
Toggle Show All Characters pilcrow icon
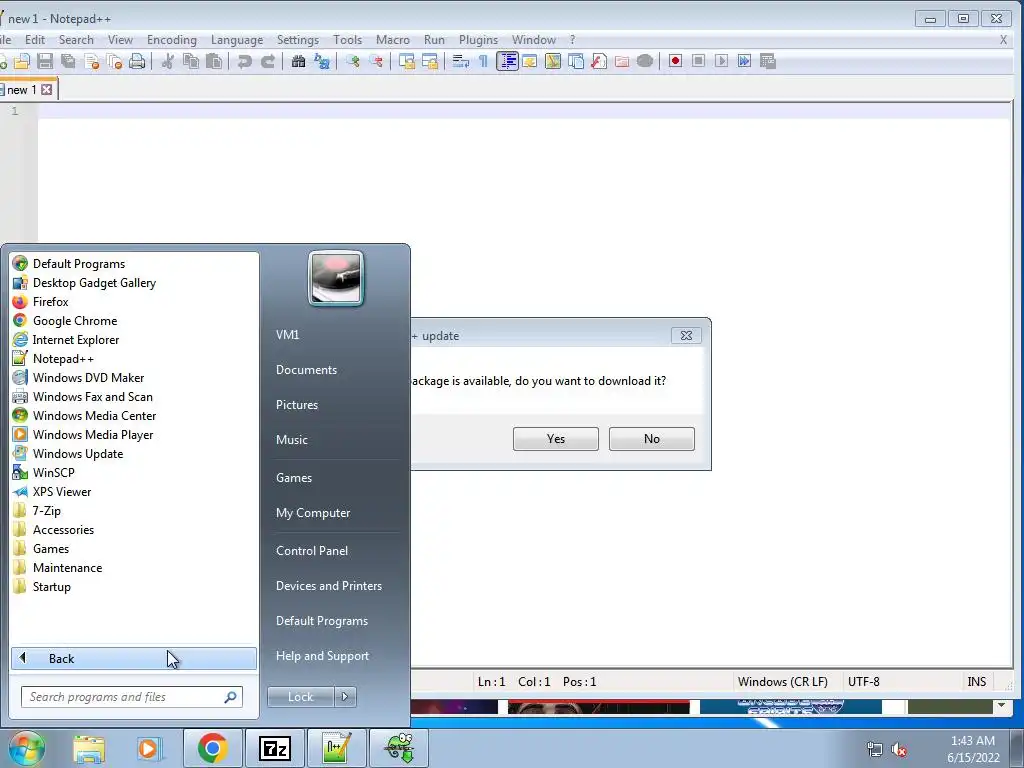point(483,61)
